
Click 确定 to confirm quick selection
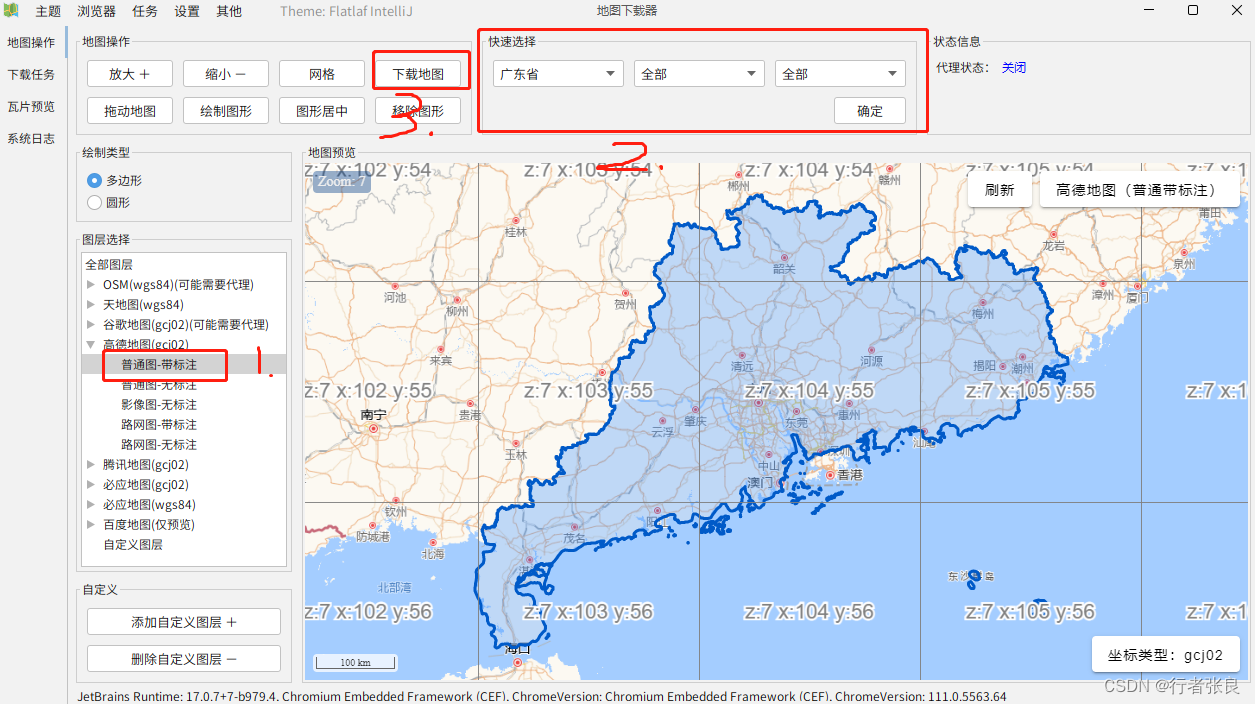870,111
